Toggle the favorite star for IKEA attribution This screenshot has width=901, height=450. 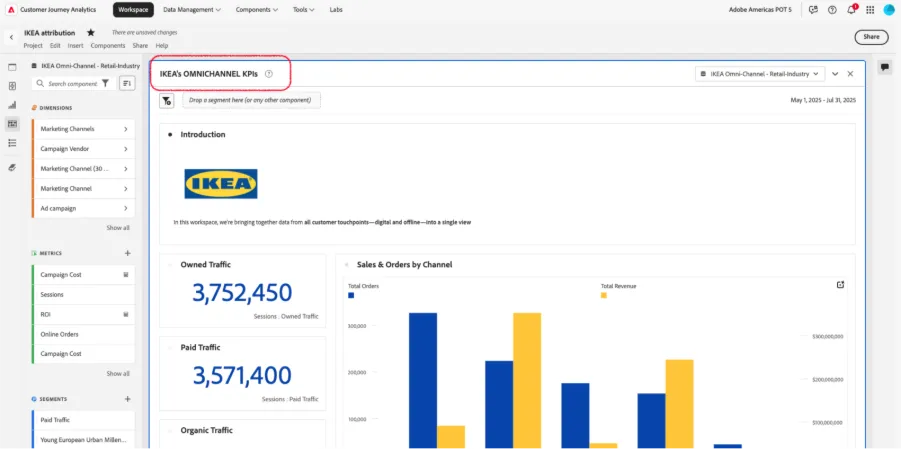coord(90,33)
